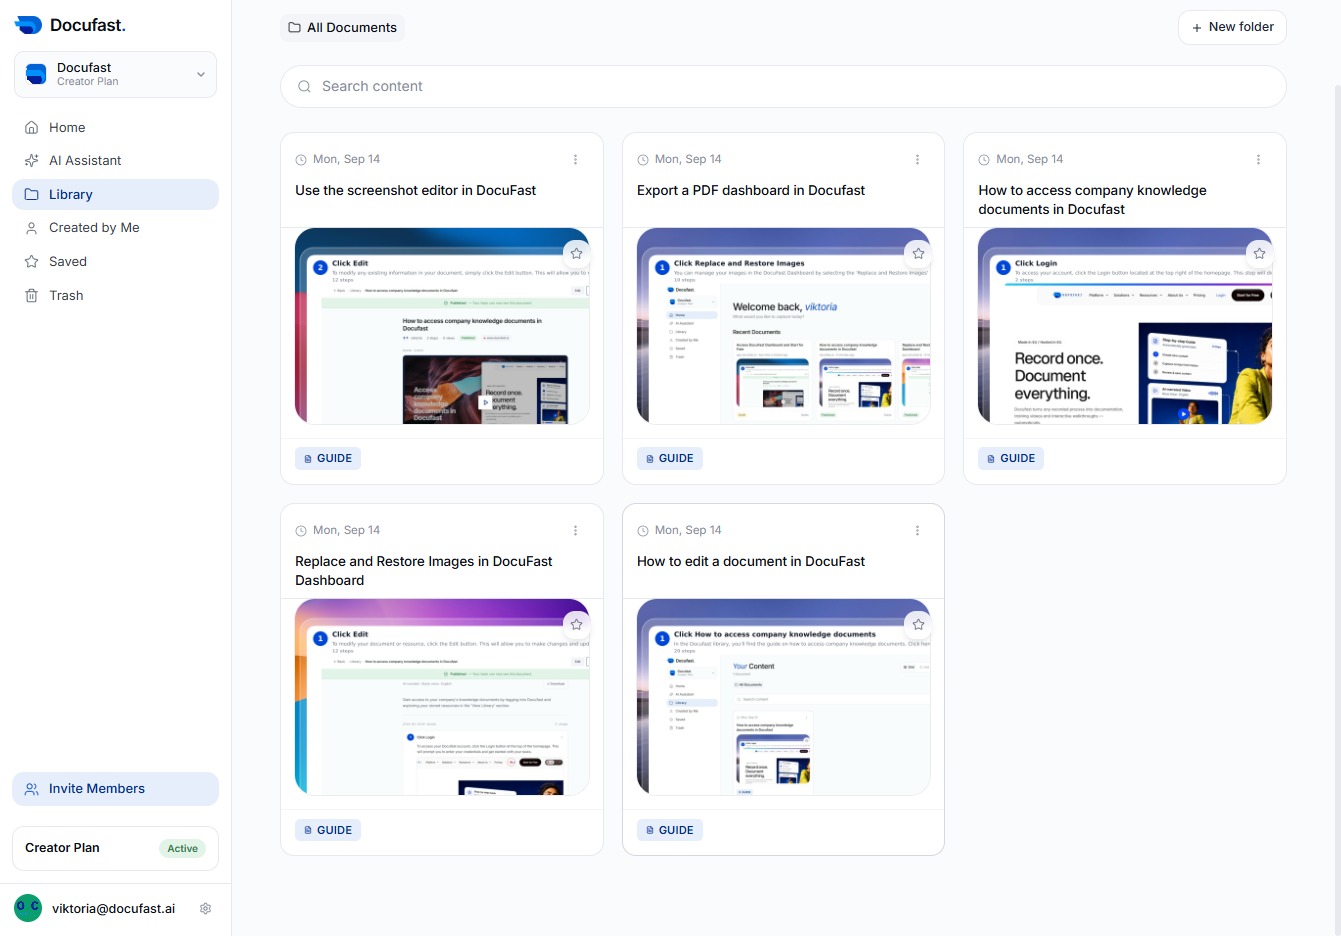This screenshot has width=1341, height=936.
Task: Click the Creator Plan Active badge
Action: (x=182, y=848)
